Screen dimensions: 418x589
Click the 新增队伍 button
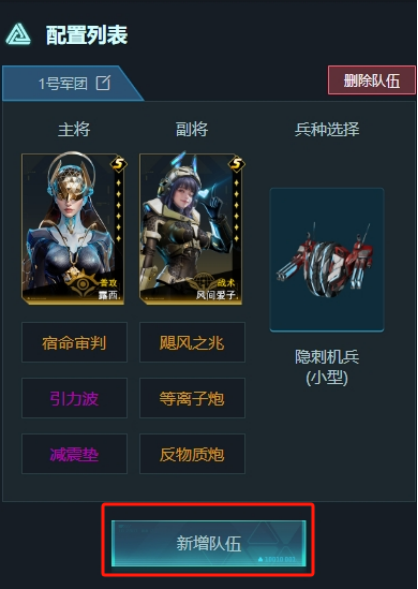(208, 544)
